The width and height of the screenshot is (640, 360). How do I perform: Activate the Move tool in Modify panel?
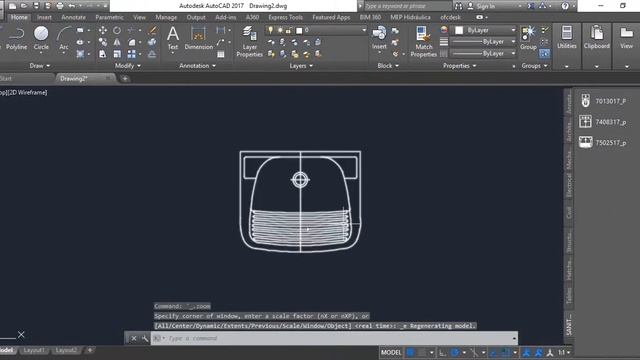click(102, 30)
